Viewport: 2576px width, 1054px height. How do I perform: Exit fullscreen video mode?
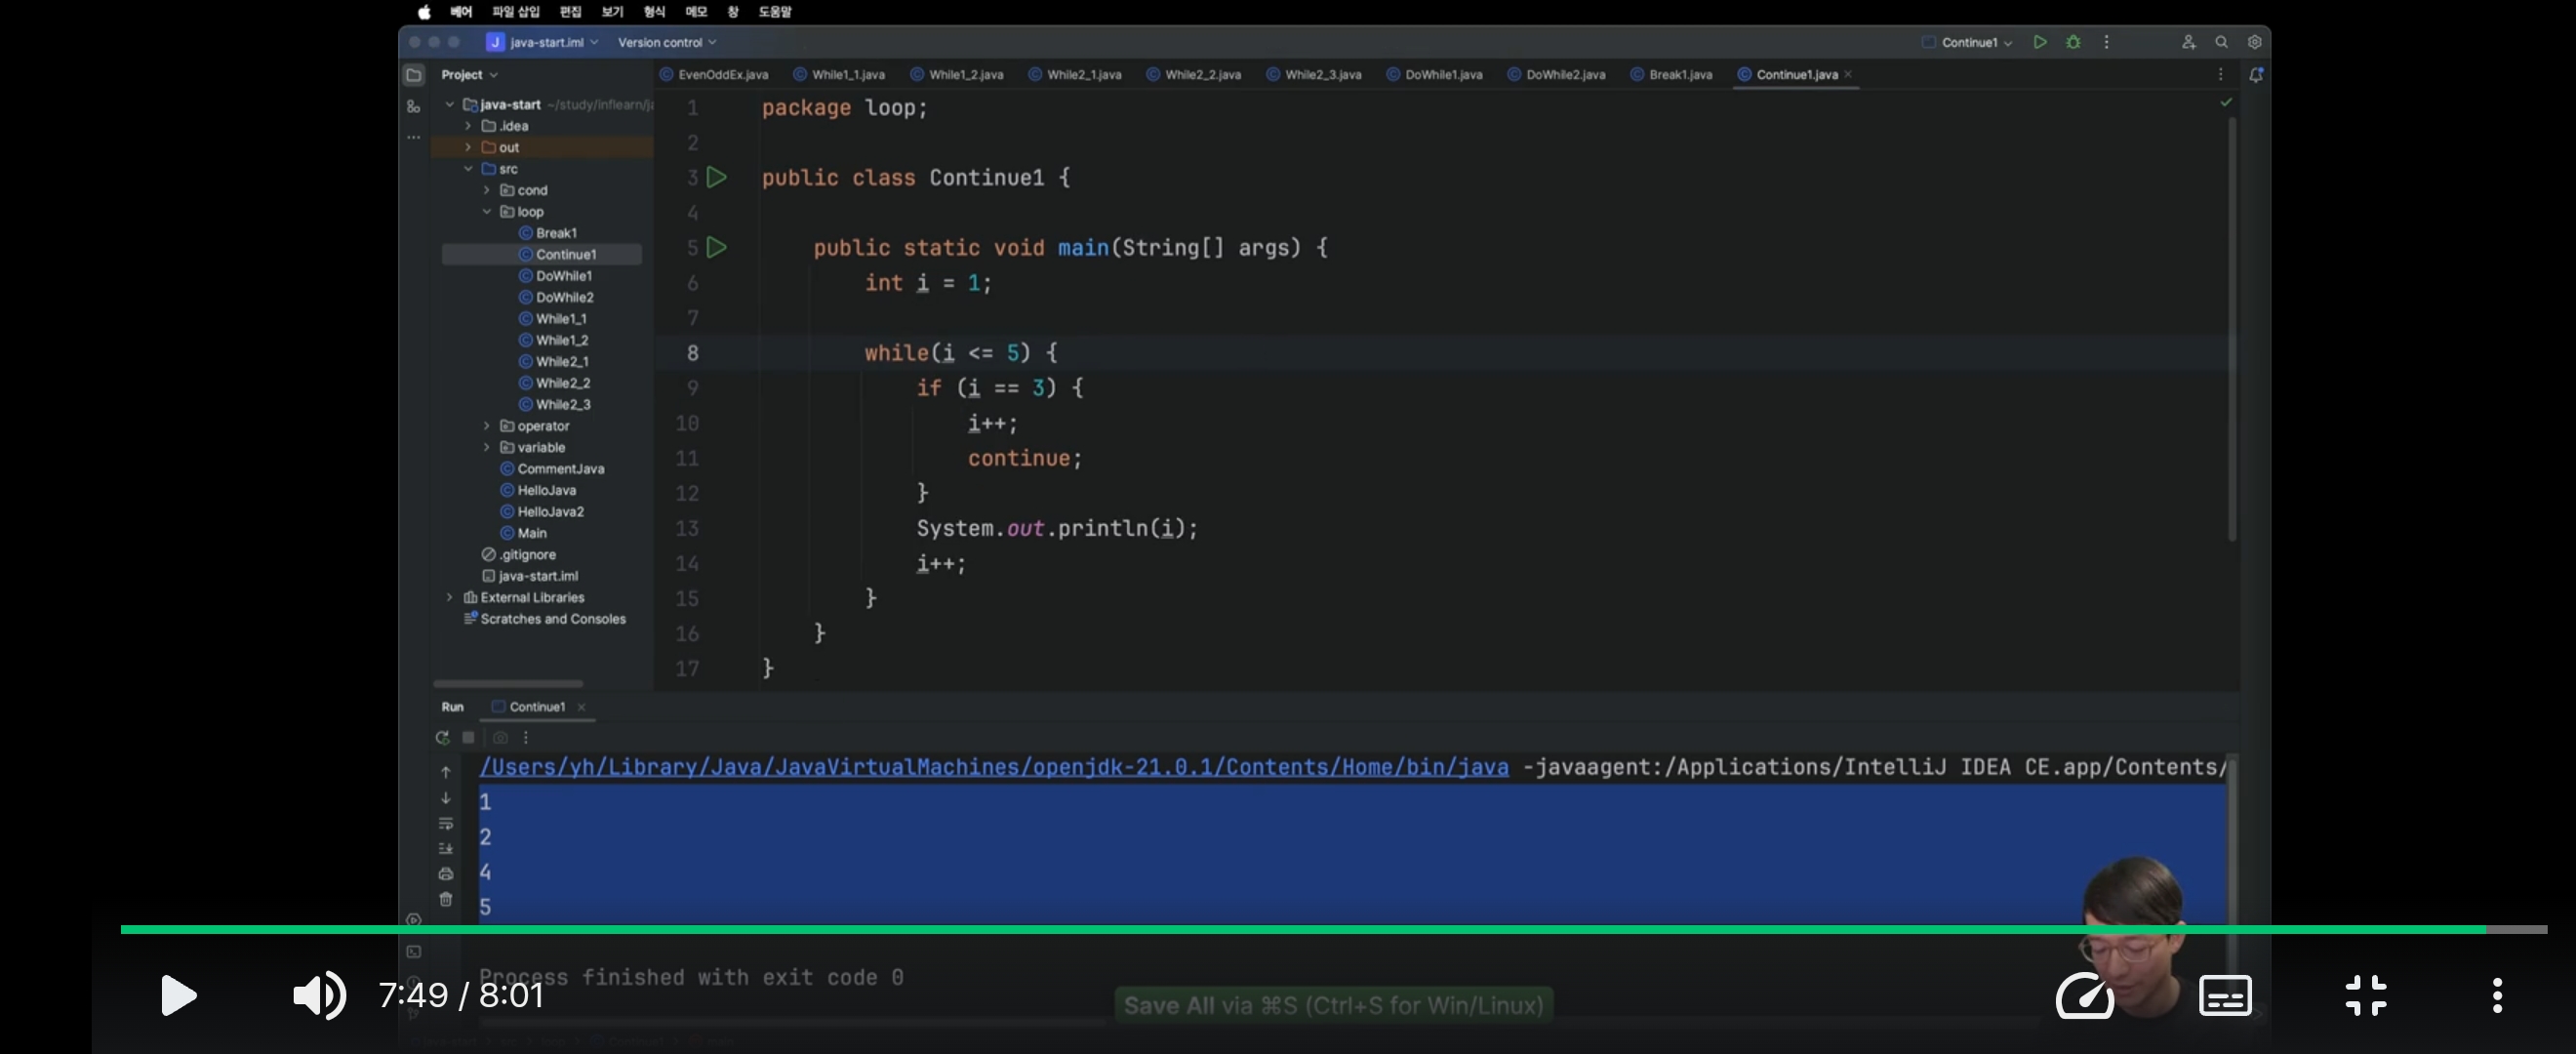tap(2366, 995)
